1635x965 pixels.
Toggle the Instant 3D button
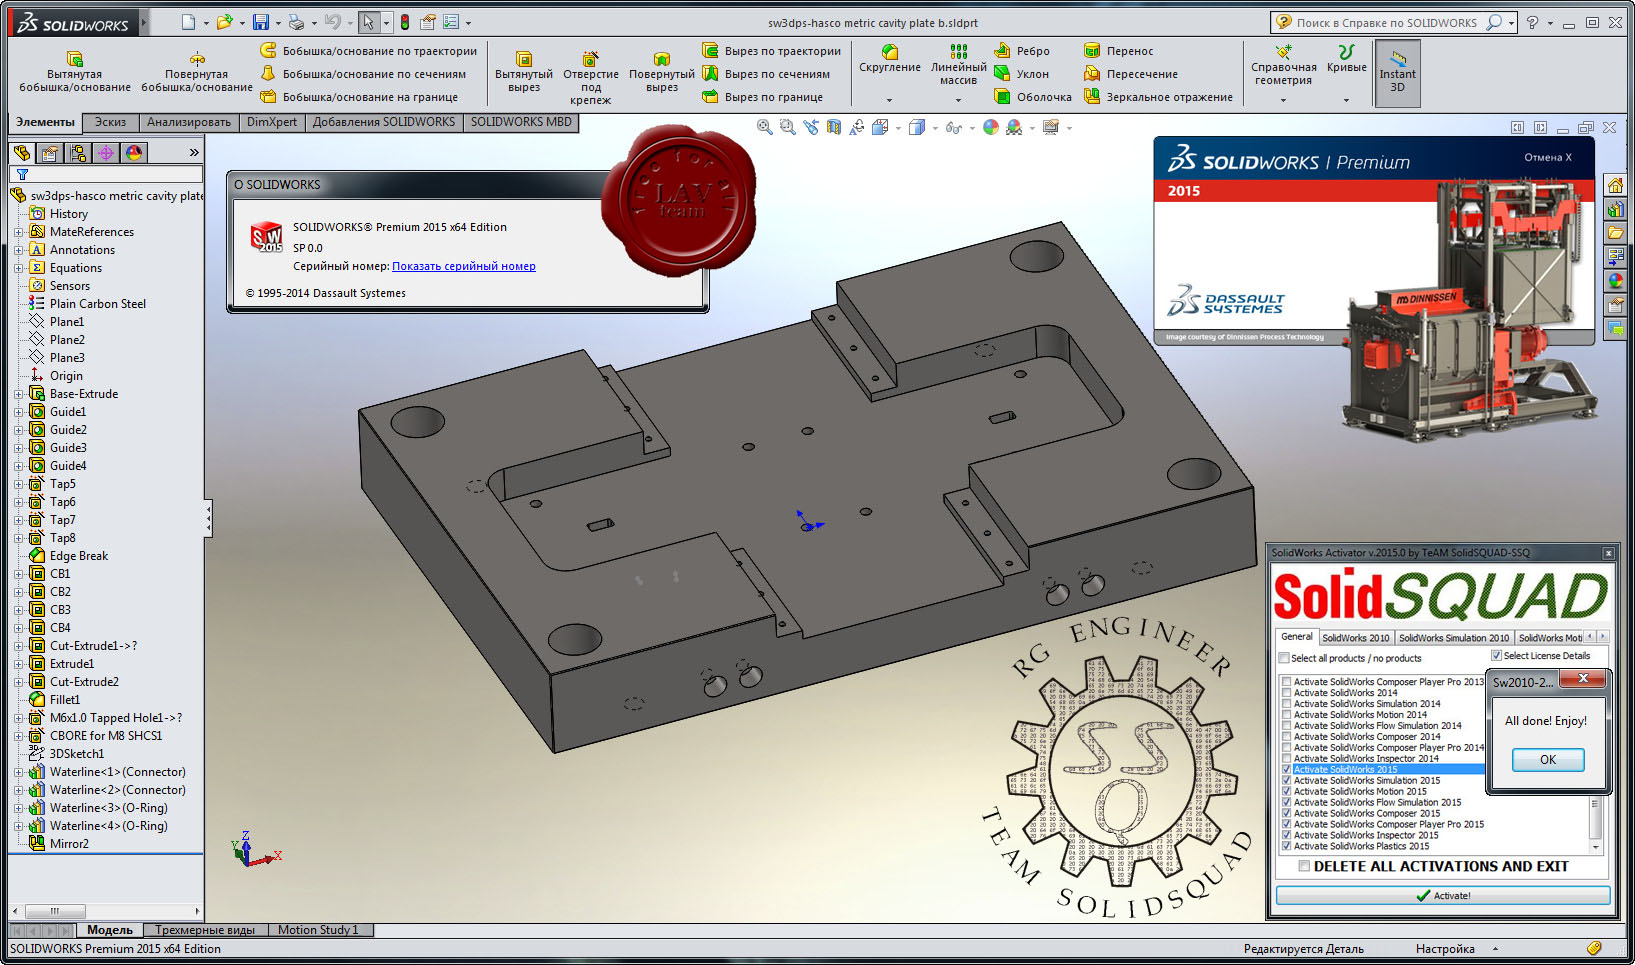click(1397, 73)
